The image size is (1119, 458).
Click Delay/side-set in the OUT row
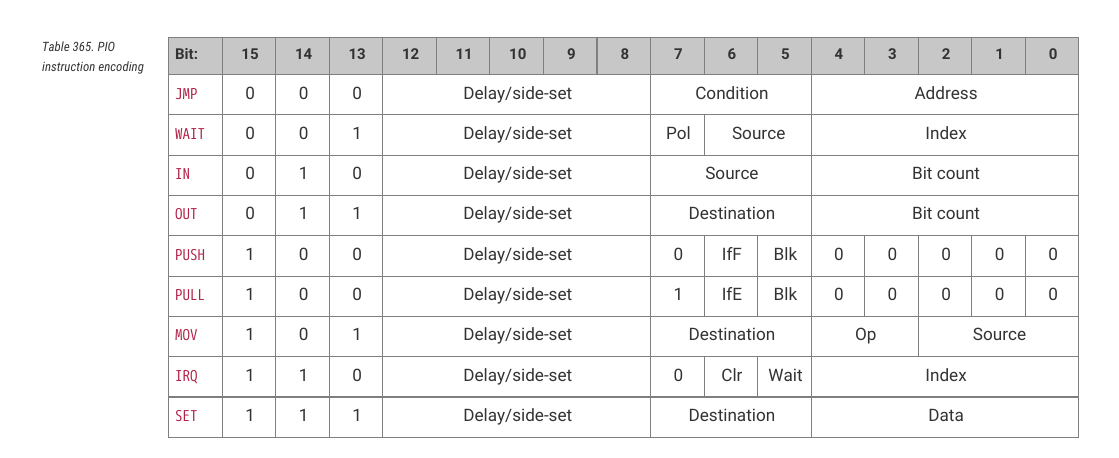pos(517,213)
